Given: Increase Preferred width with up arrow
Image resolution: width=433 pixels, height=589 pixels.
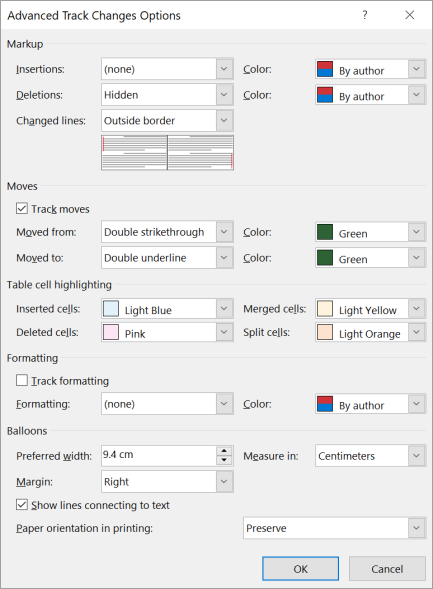Looking at the screenshot, I should point(224,451).
